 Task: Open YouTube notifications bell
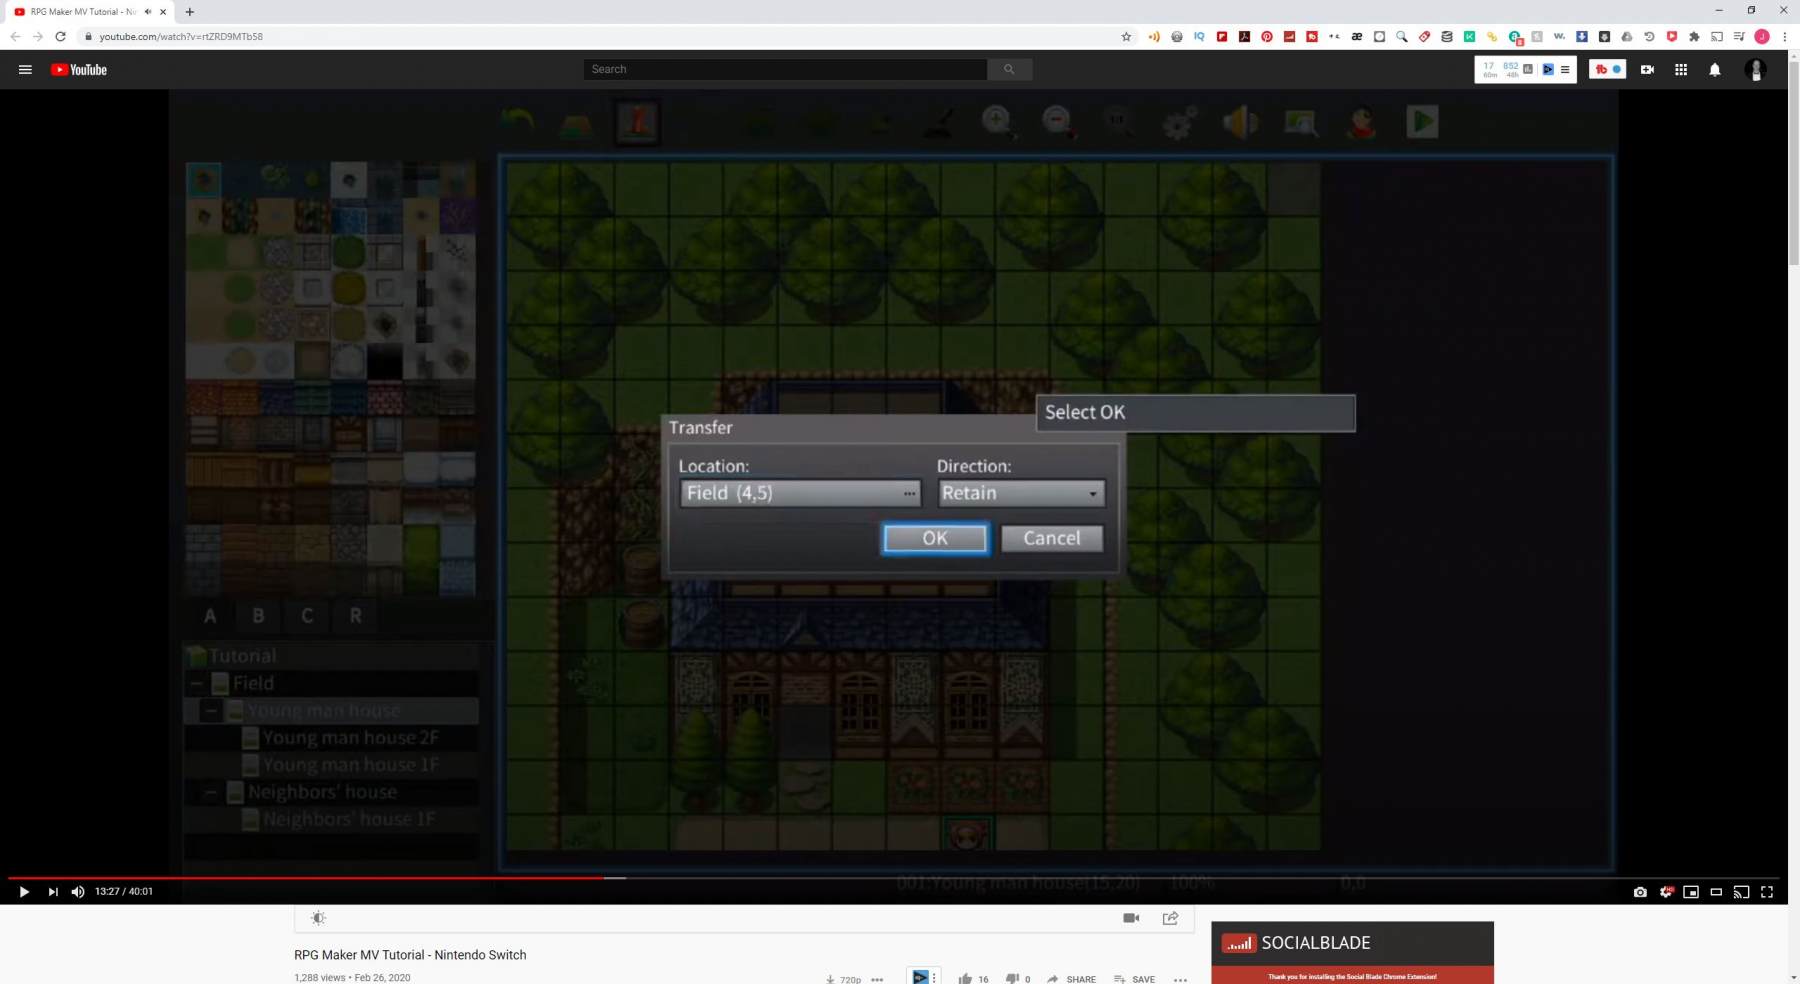coord(1715,69)
